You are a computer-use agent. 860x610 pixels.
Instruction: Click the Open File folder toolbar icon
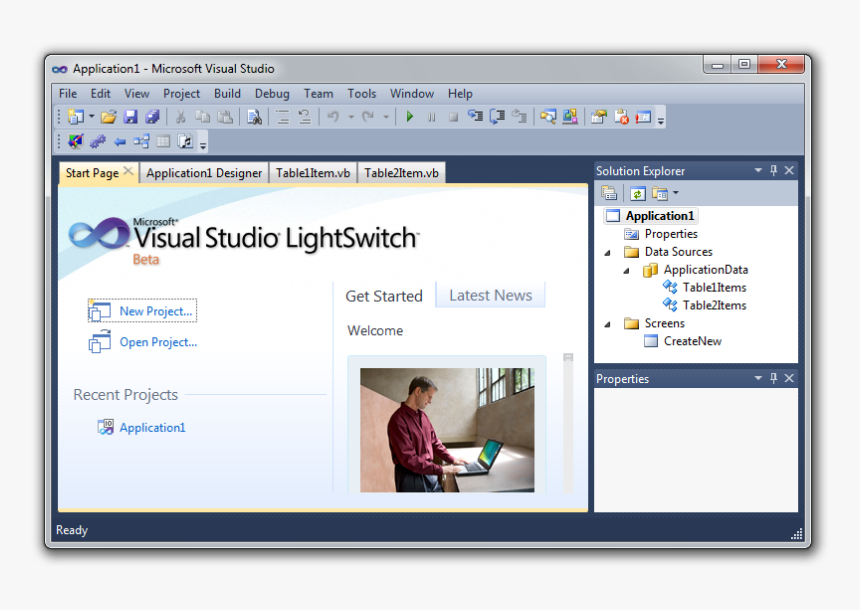tap(109, 116)
